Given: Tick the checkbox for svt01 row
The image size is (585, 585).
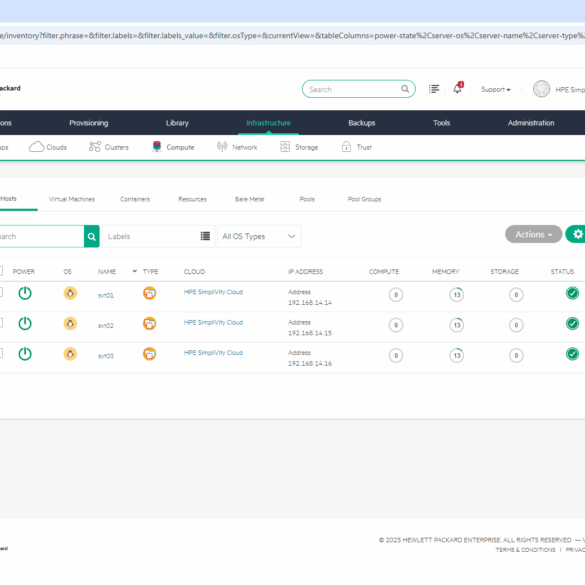Looking at the screenshot, I should coord(1,292).
